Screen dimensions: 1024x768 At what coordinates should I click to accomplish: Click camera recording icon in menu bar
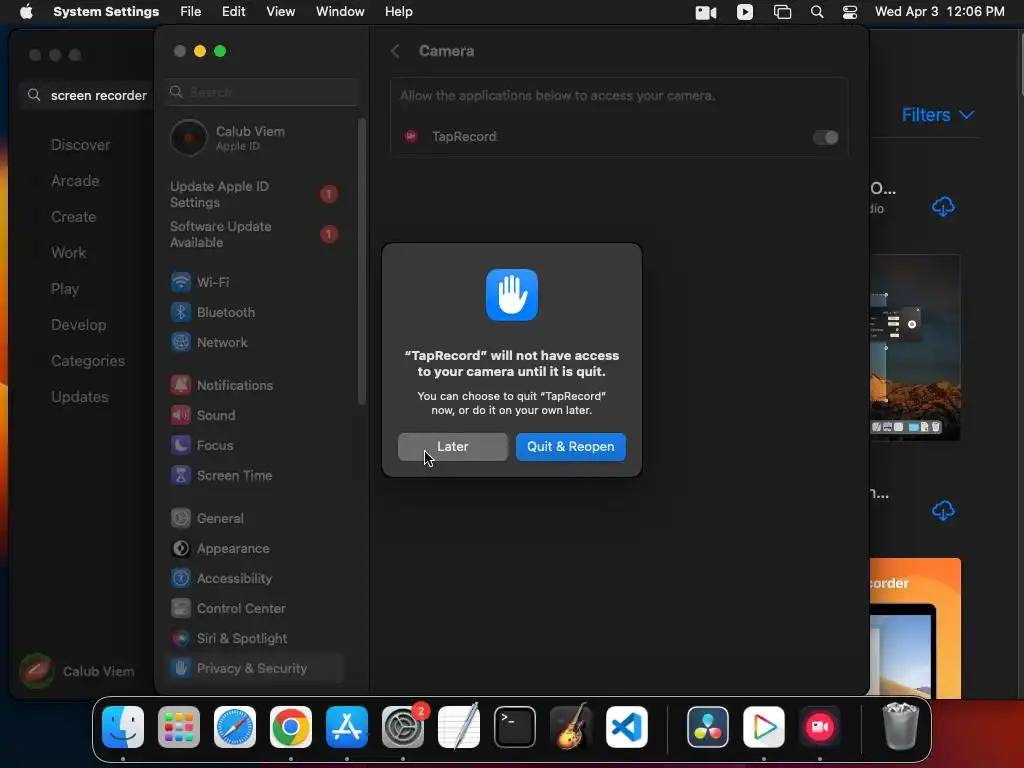click(x=706, y=12)
